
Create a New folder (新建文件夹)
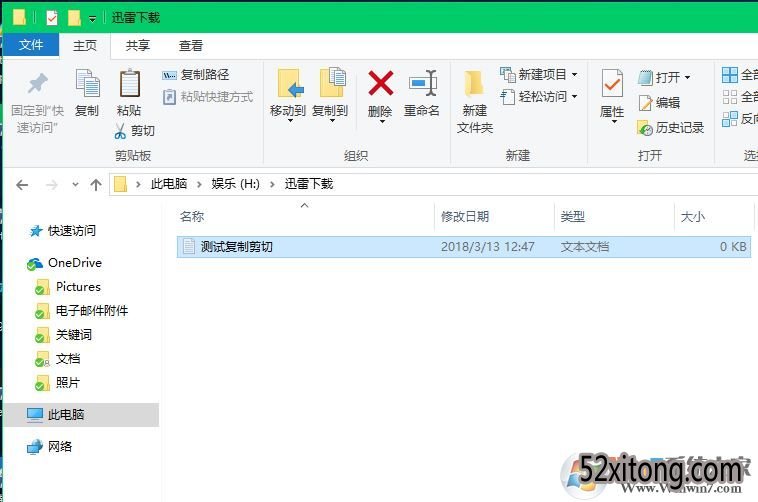tap(475, 102)
